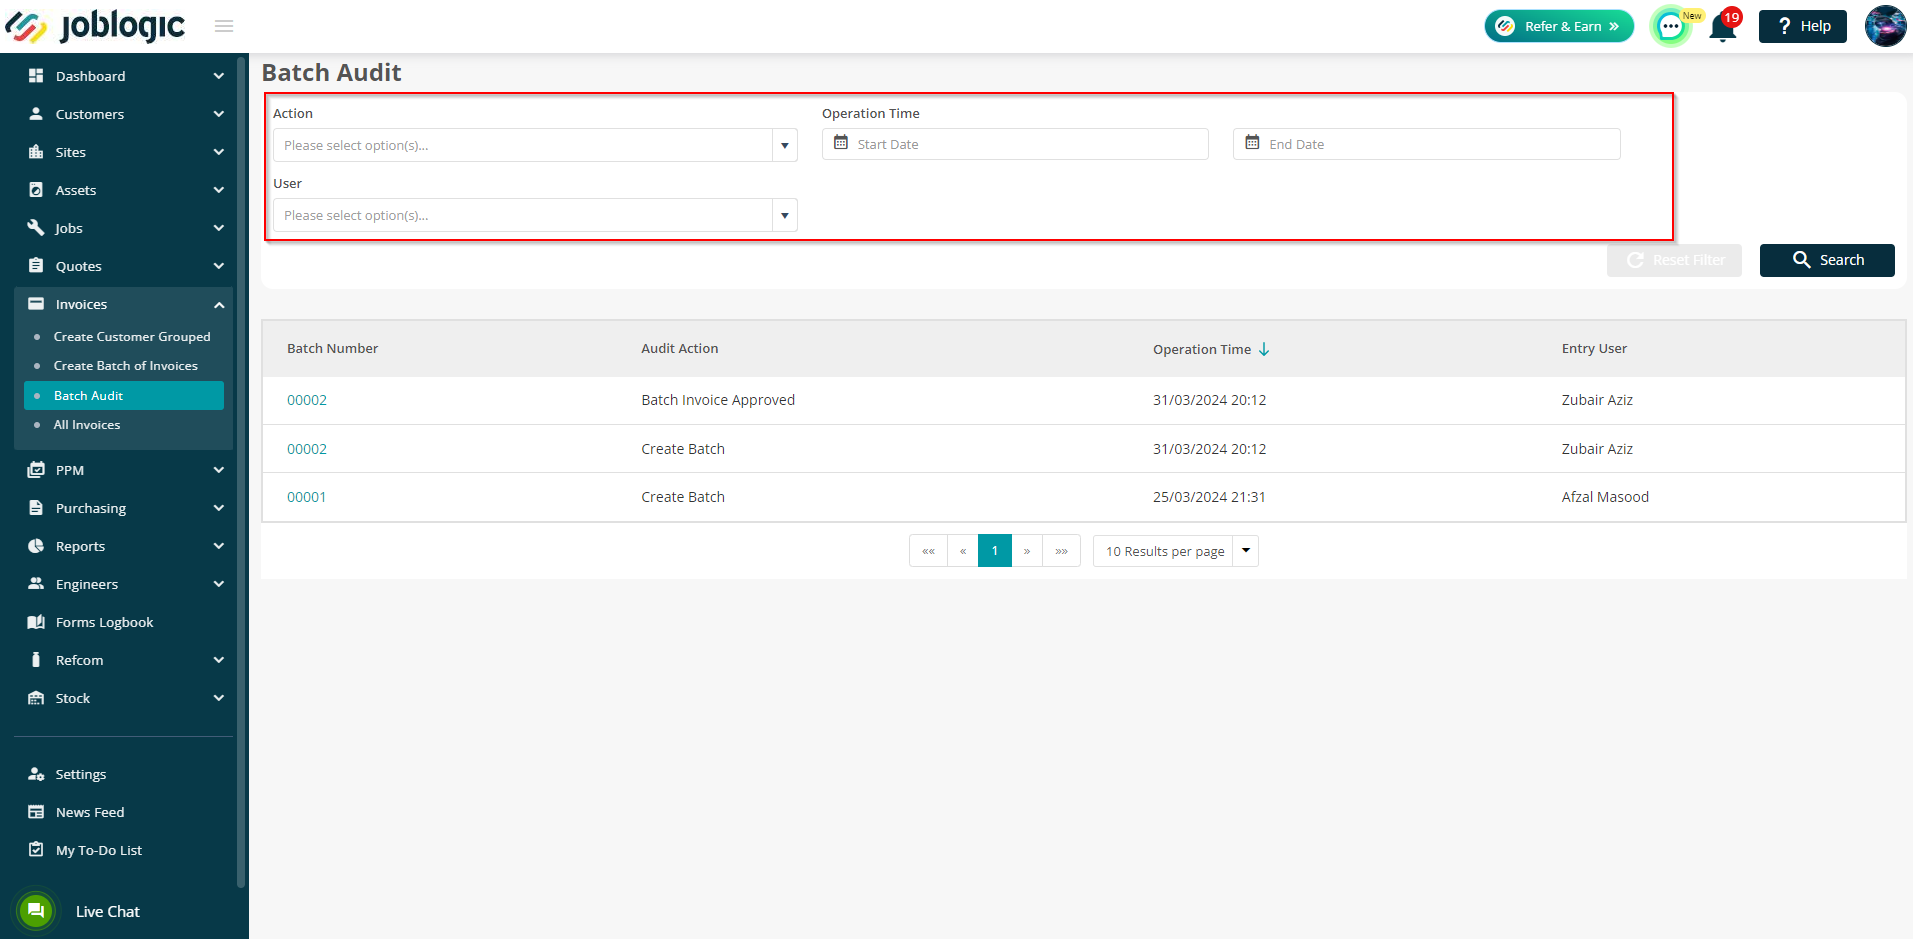Screen dimensions: 1913x939
Task: Open the notifications bell icon
Action: tap(1722, 27)
